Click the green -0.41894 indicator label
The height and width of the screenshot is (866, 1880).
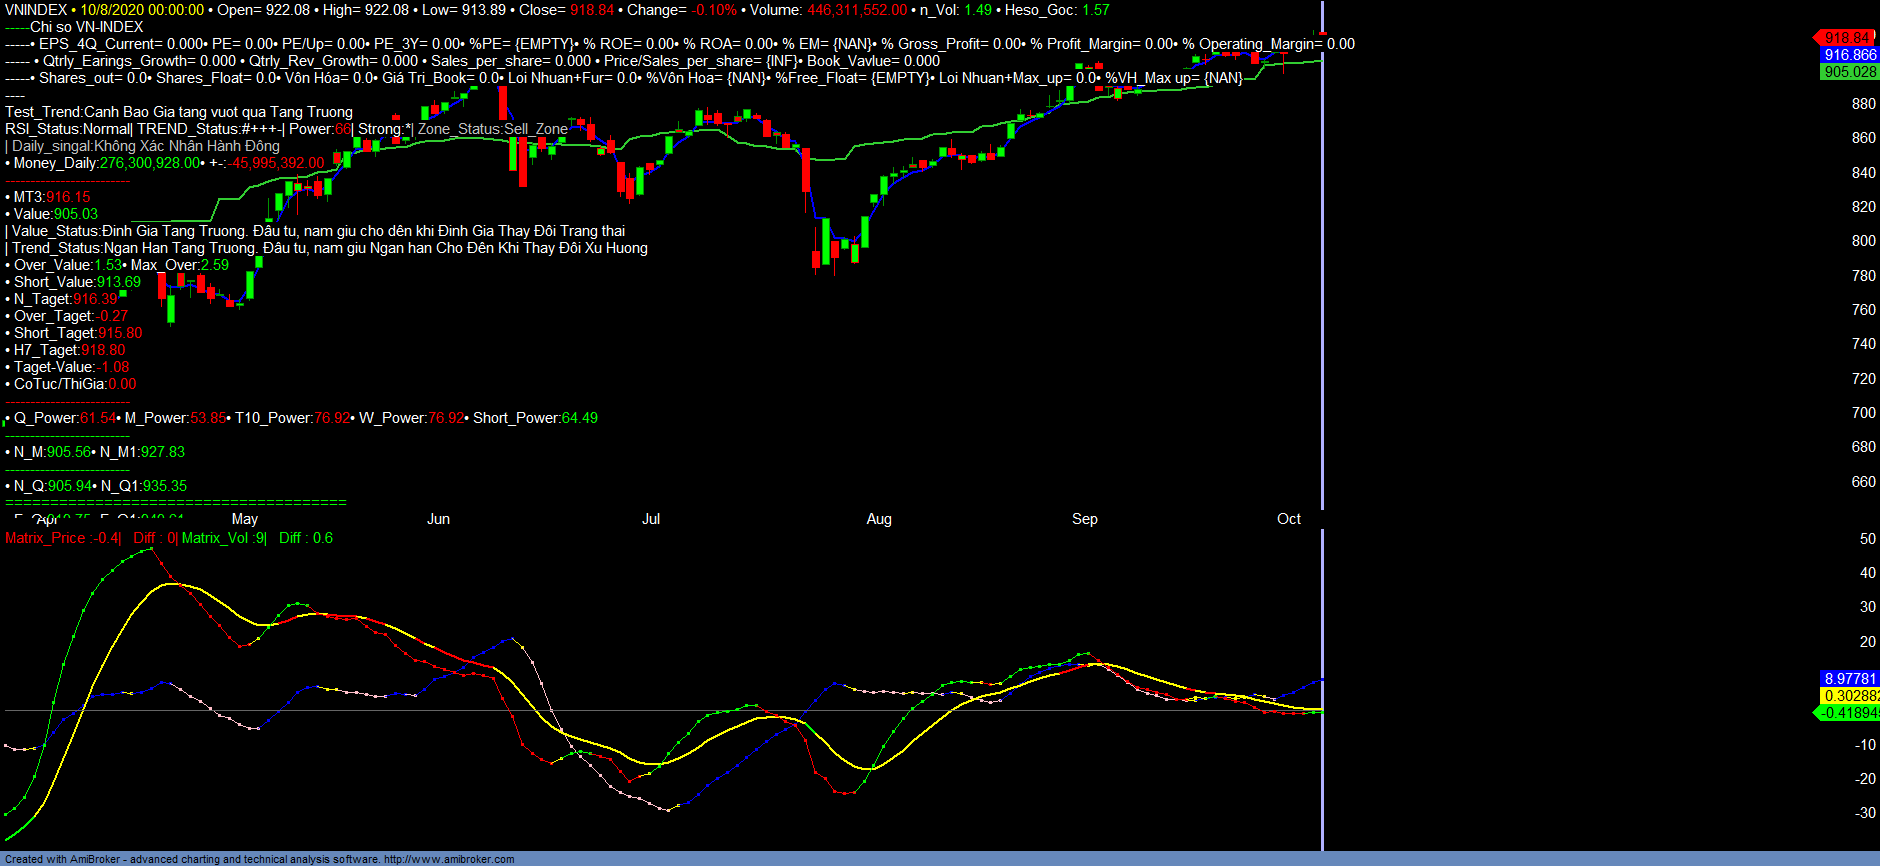pyautogui.click(x=1849, y=713)
